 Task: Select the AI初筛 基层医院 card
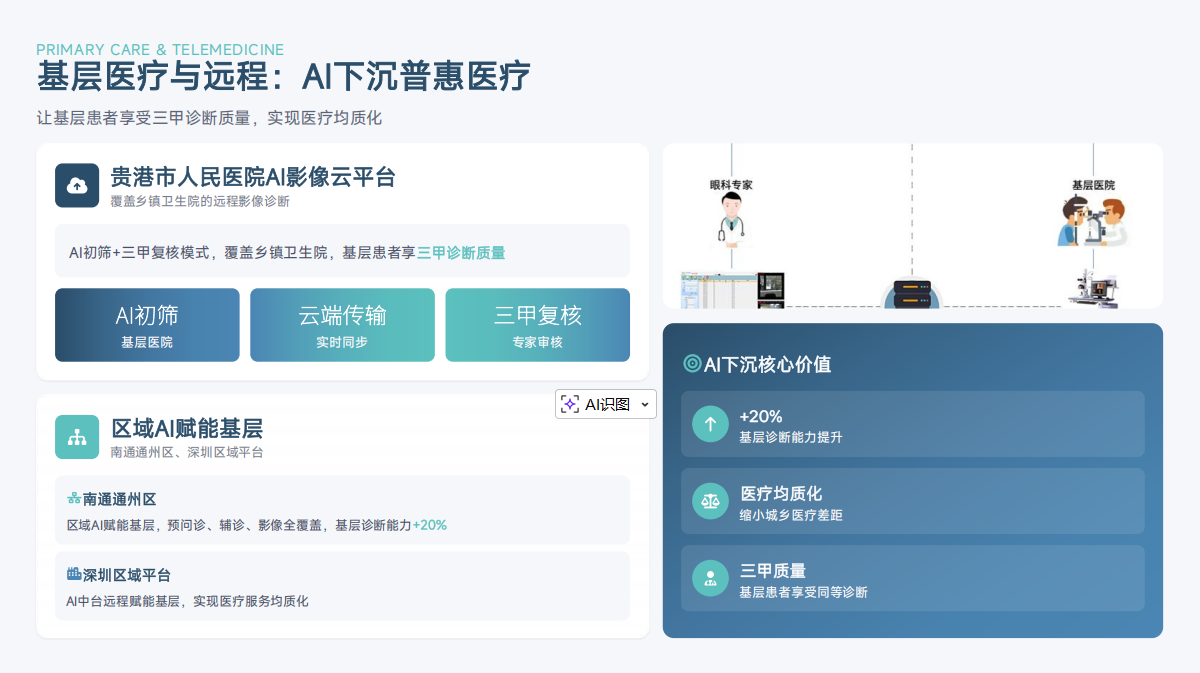pyautogui.click(x=147, y=325)
